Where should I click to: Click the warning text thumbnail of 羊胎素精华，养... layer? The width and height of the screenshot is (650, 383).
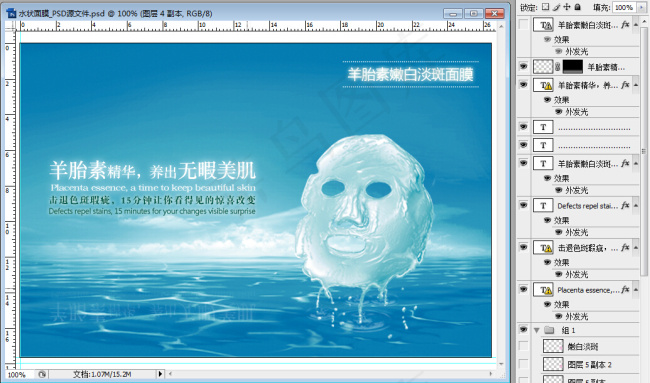[x=543, y=85]
